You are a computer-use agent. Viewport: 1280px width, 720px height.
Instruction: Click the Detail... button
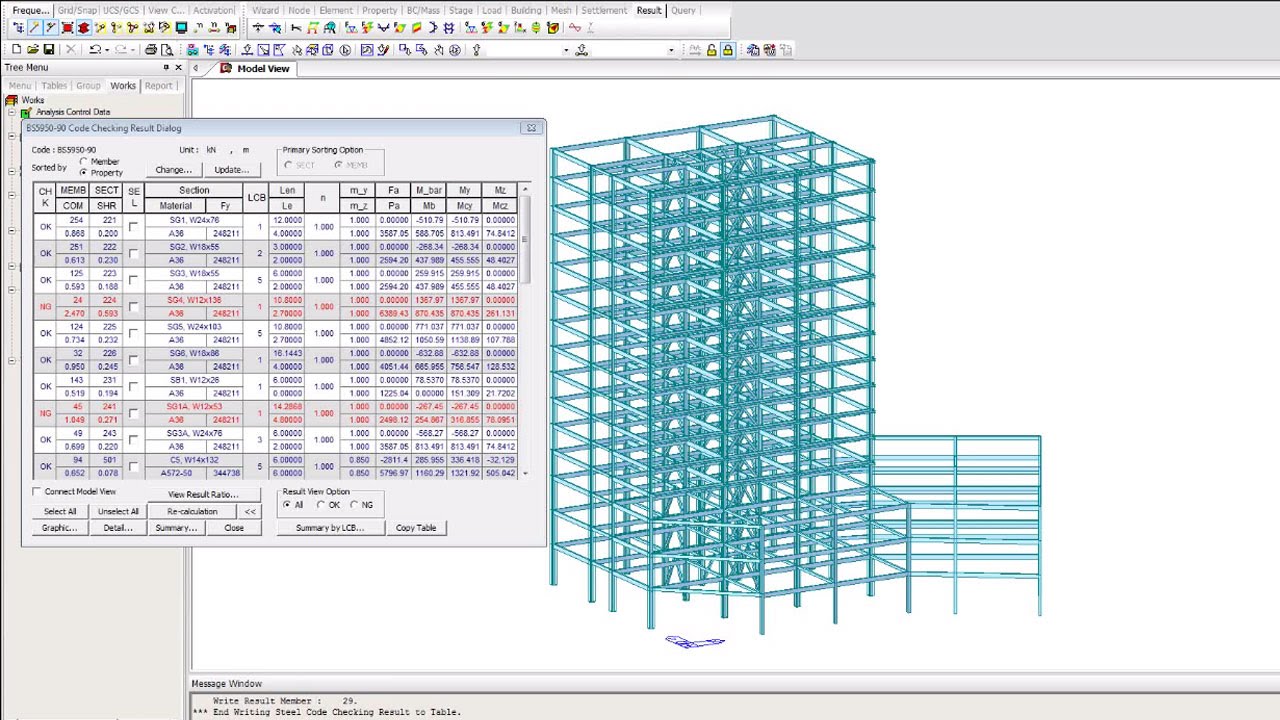coord(118,528)
